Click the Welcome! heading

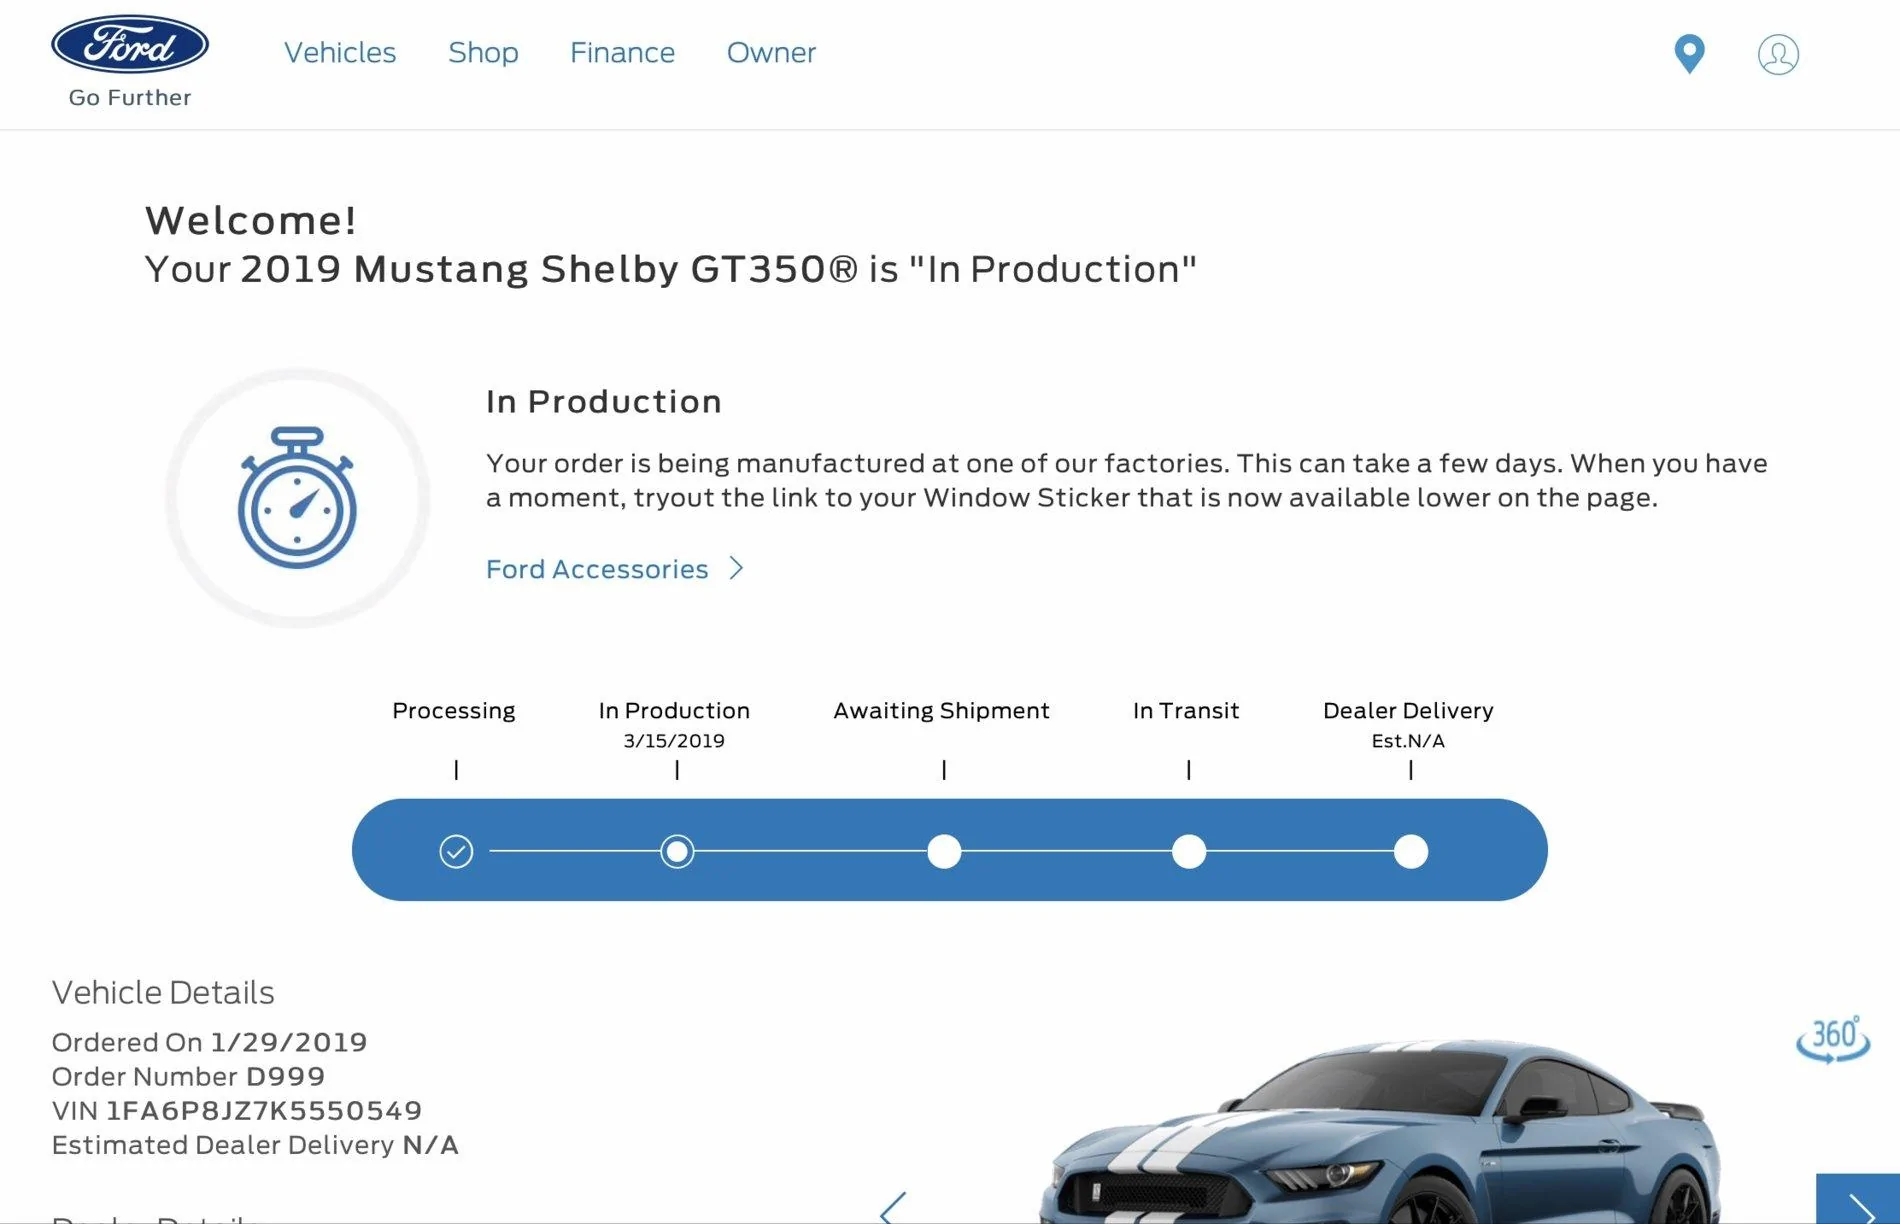[251, 221]
